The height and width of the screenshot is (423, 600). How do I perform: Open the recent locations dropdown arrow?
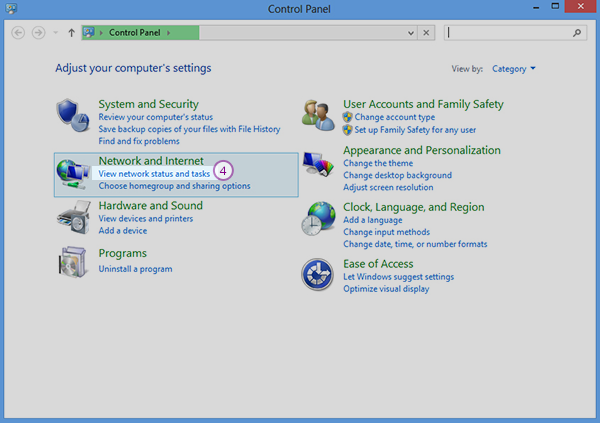55,33
